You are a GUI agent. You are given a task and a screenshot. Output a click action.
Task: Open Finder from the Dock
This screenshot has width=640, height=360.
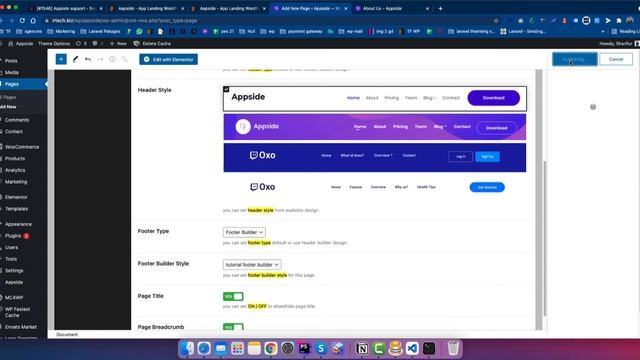(x=187, y=349)
